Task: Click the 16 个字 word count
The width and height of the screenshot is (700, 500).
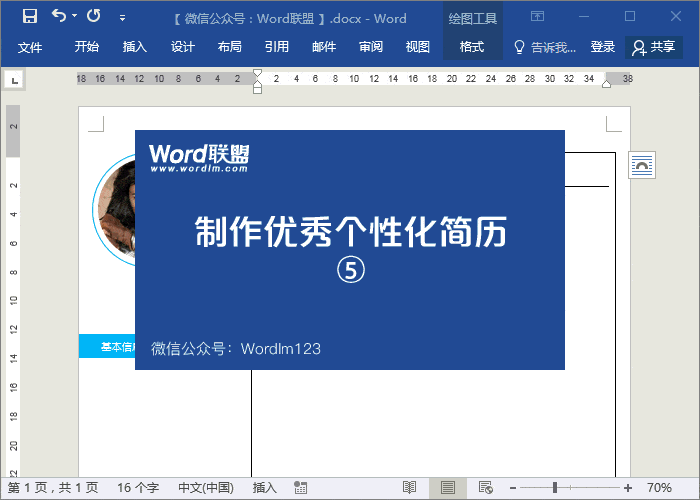Action: coord(138,488)
